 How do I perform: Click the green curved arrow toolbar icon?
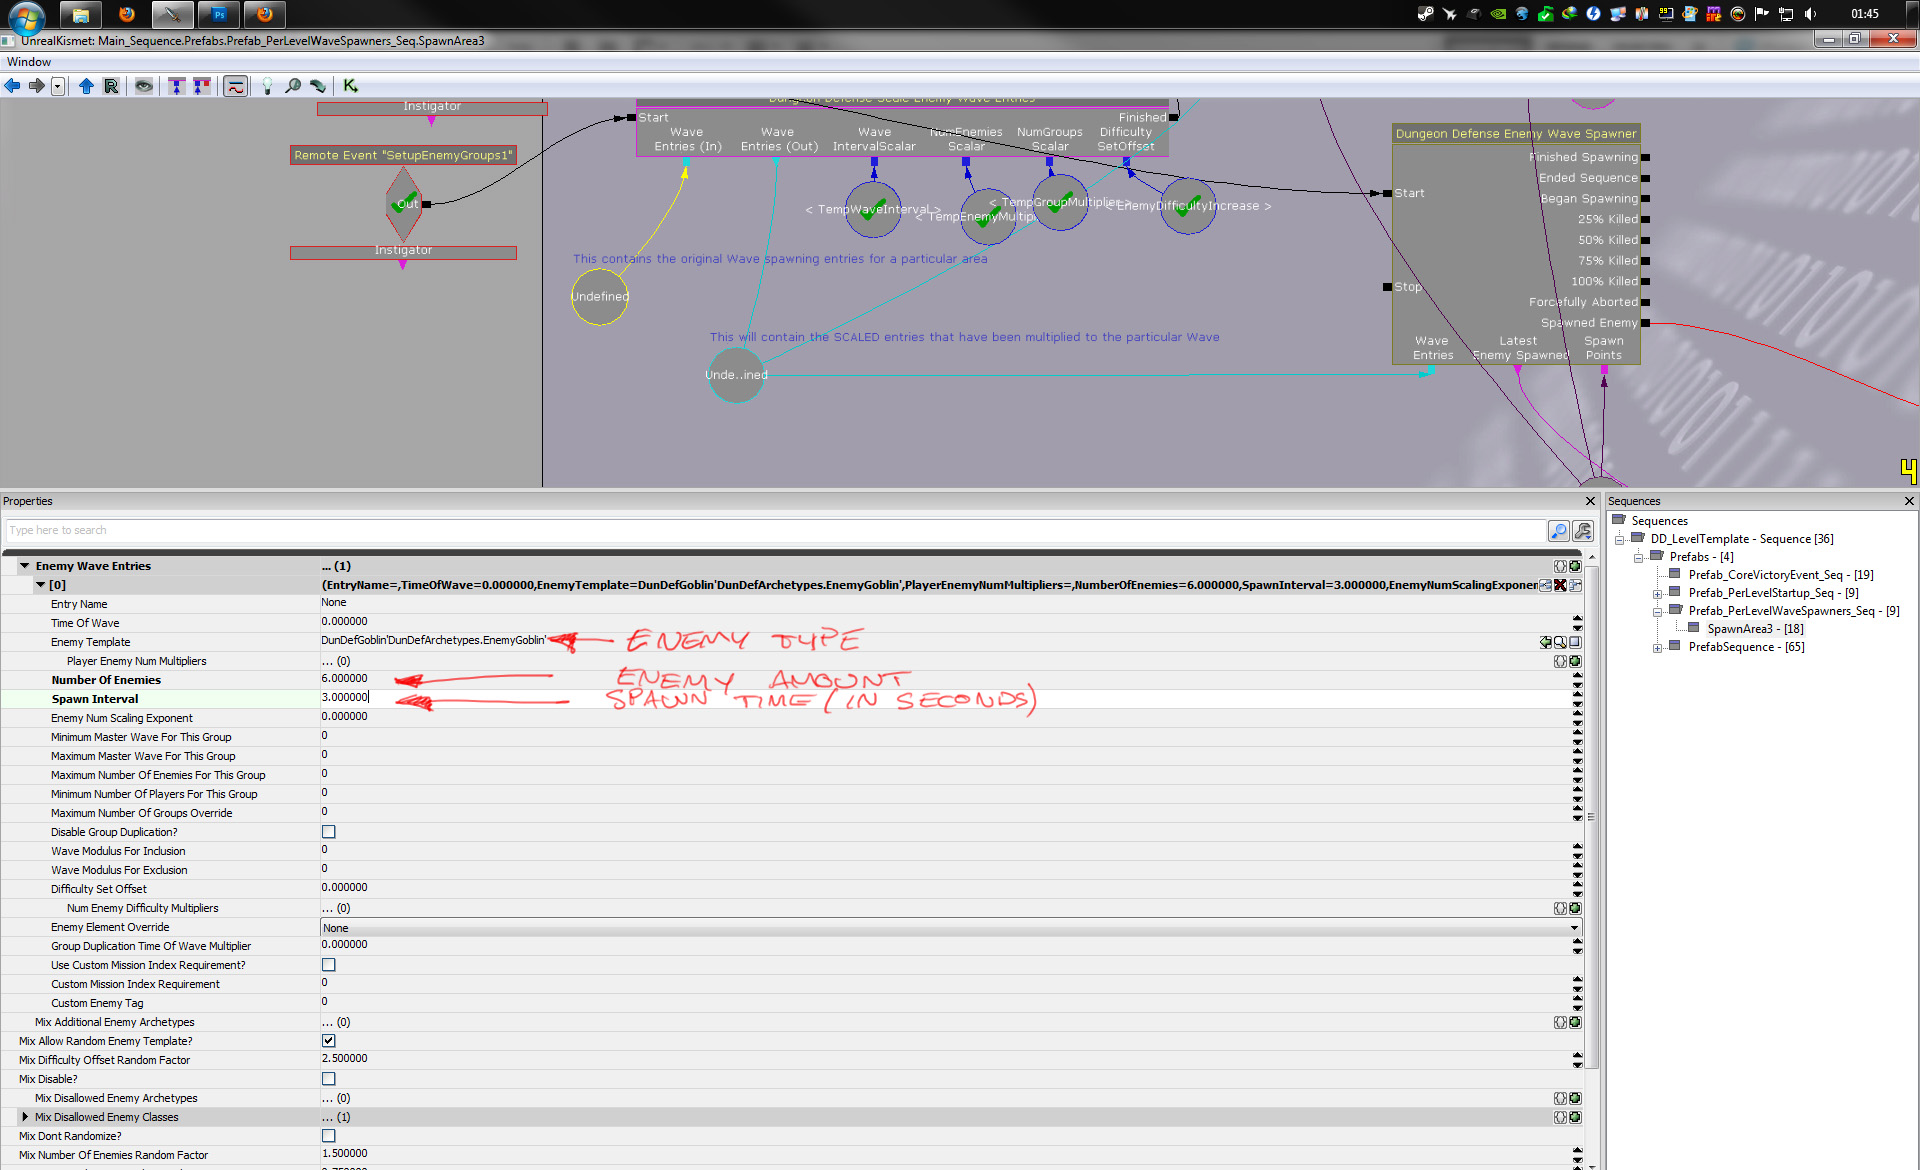(318, 86)
